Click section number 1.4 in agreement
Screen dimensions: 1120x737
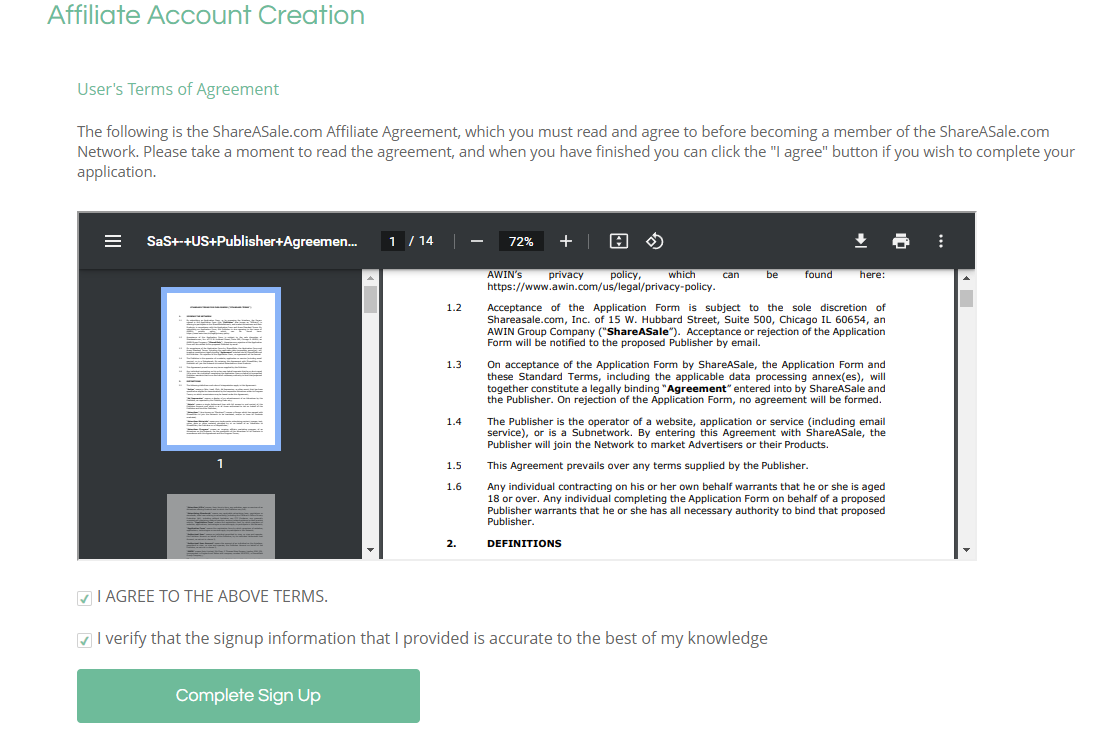click(454, 422)
